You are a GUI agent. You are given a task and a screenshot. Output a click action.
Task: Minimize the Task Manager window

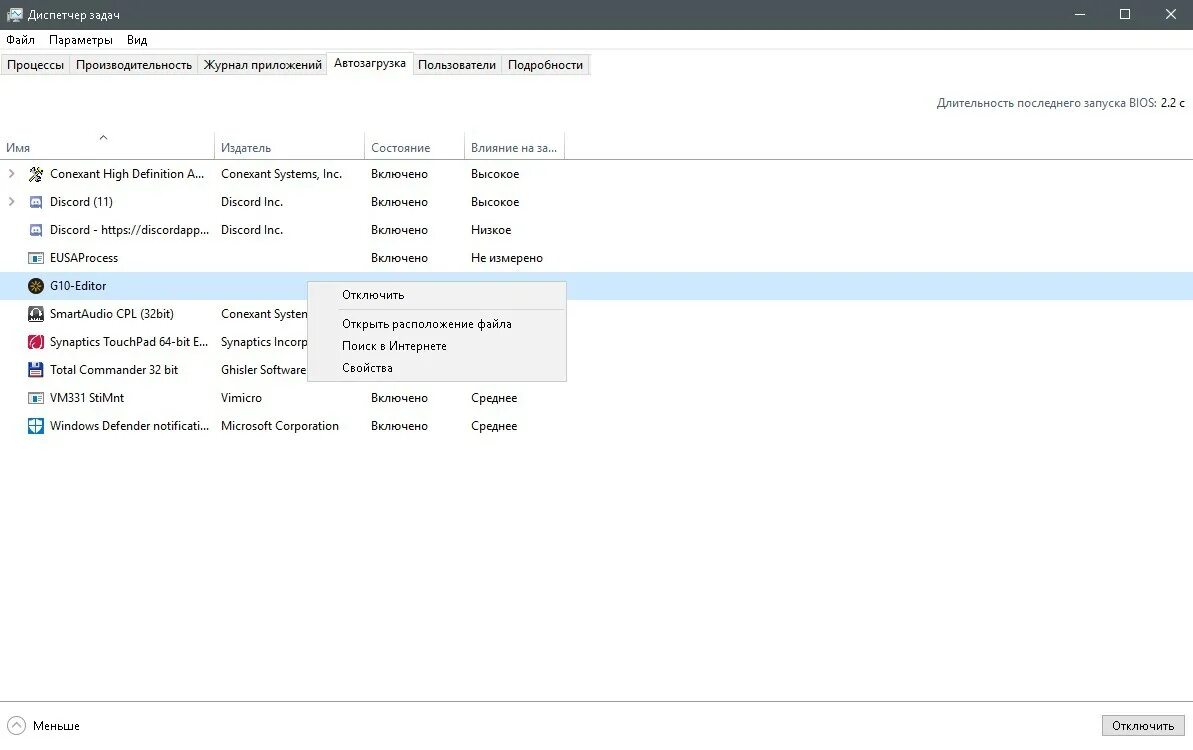[x=1080, y=14]
